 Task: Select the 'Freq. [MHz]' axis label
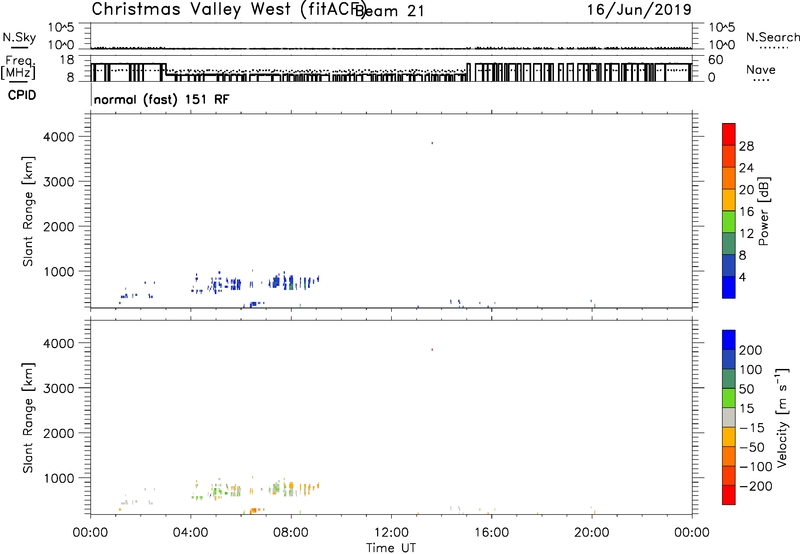[x=19, y=68]
